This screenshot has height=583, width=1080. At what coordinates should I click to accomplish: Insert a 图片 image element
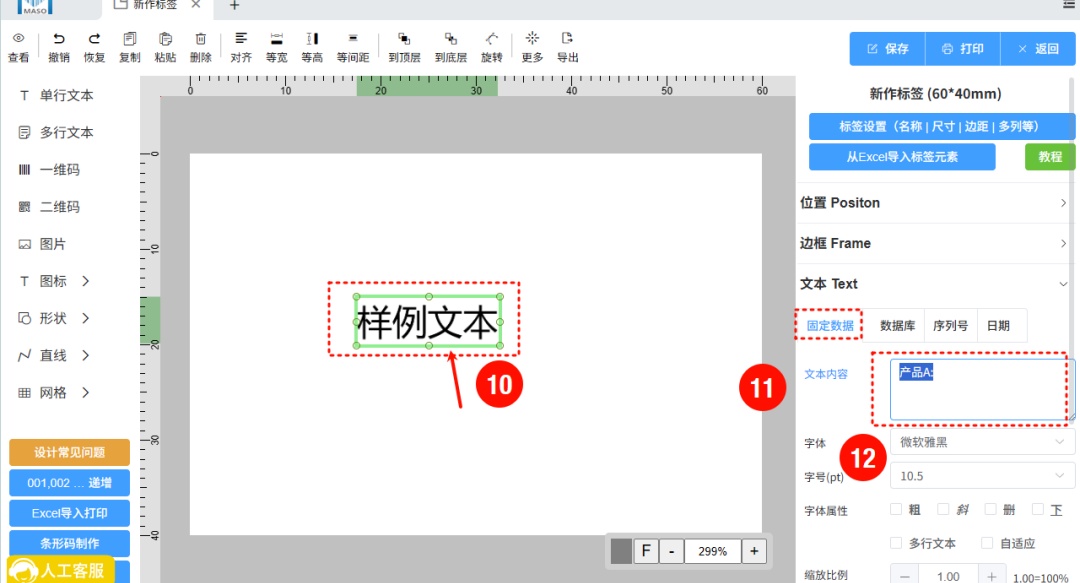pos(41,244)
